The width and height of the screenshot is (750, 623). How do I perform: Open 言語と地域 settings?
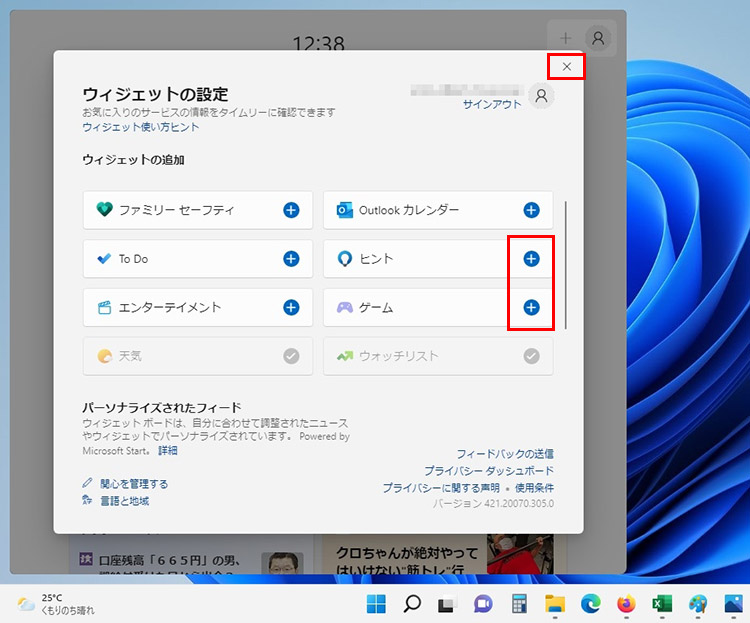[x=124, y=500]
